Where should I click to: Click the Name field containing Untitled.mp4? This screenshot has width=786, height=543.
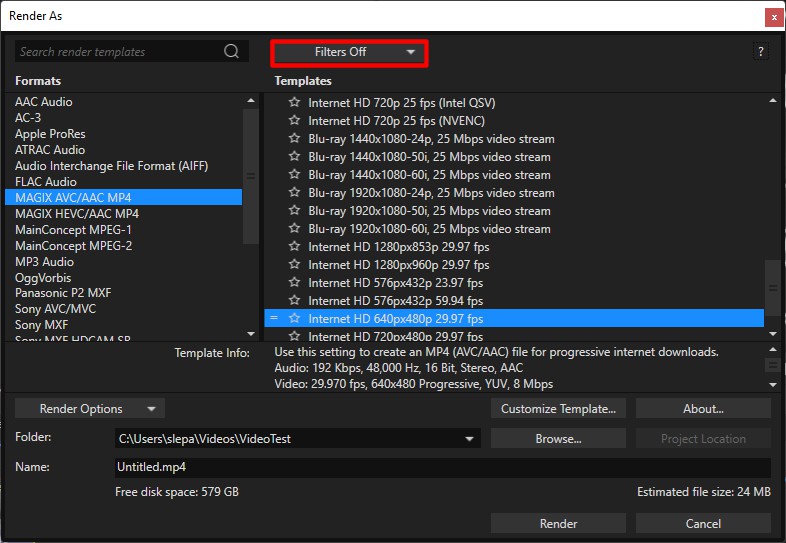coord(440,467)
